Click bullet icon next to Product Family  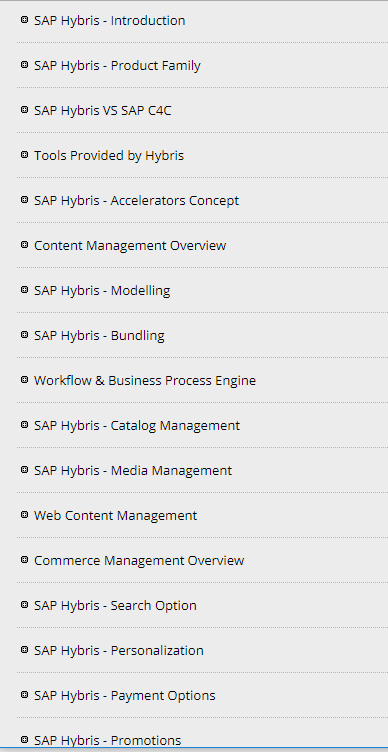(x=24, y=65)
